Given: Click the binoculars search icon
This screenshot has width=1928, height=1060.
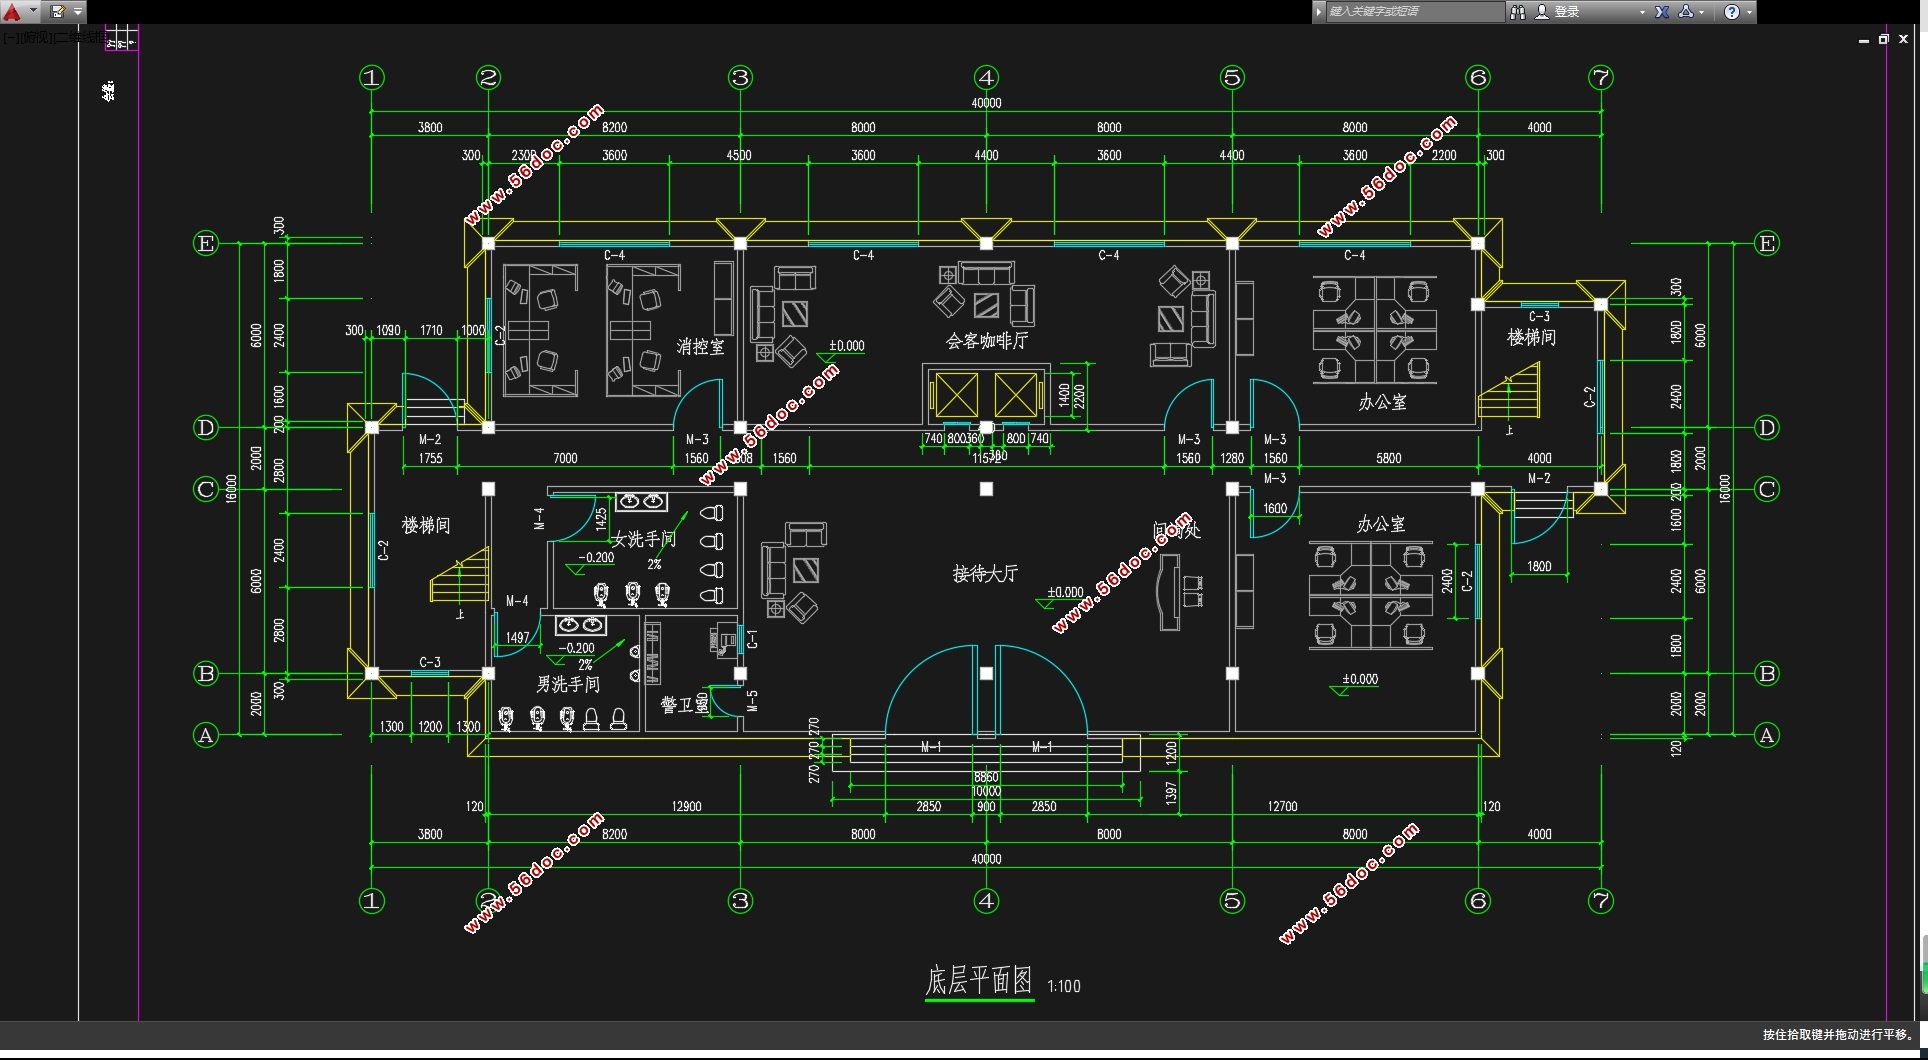Looking at the screenshot, I should pos(1518,12).
